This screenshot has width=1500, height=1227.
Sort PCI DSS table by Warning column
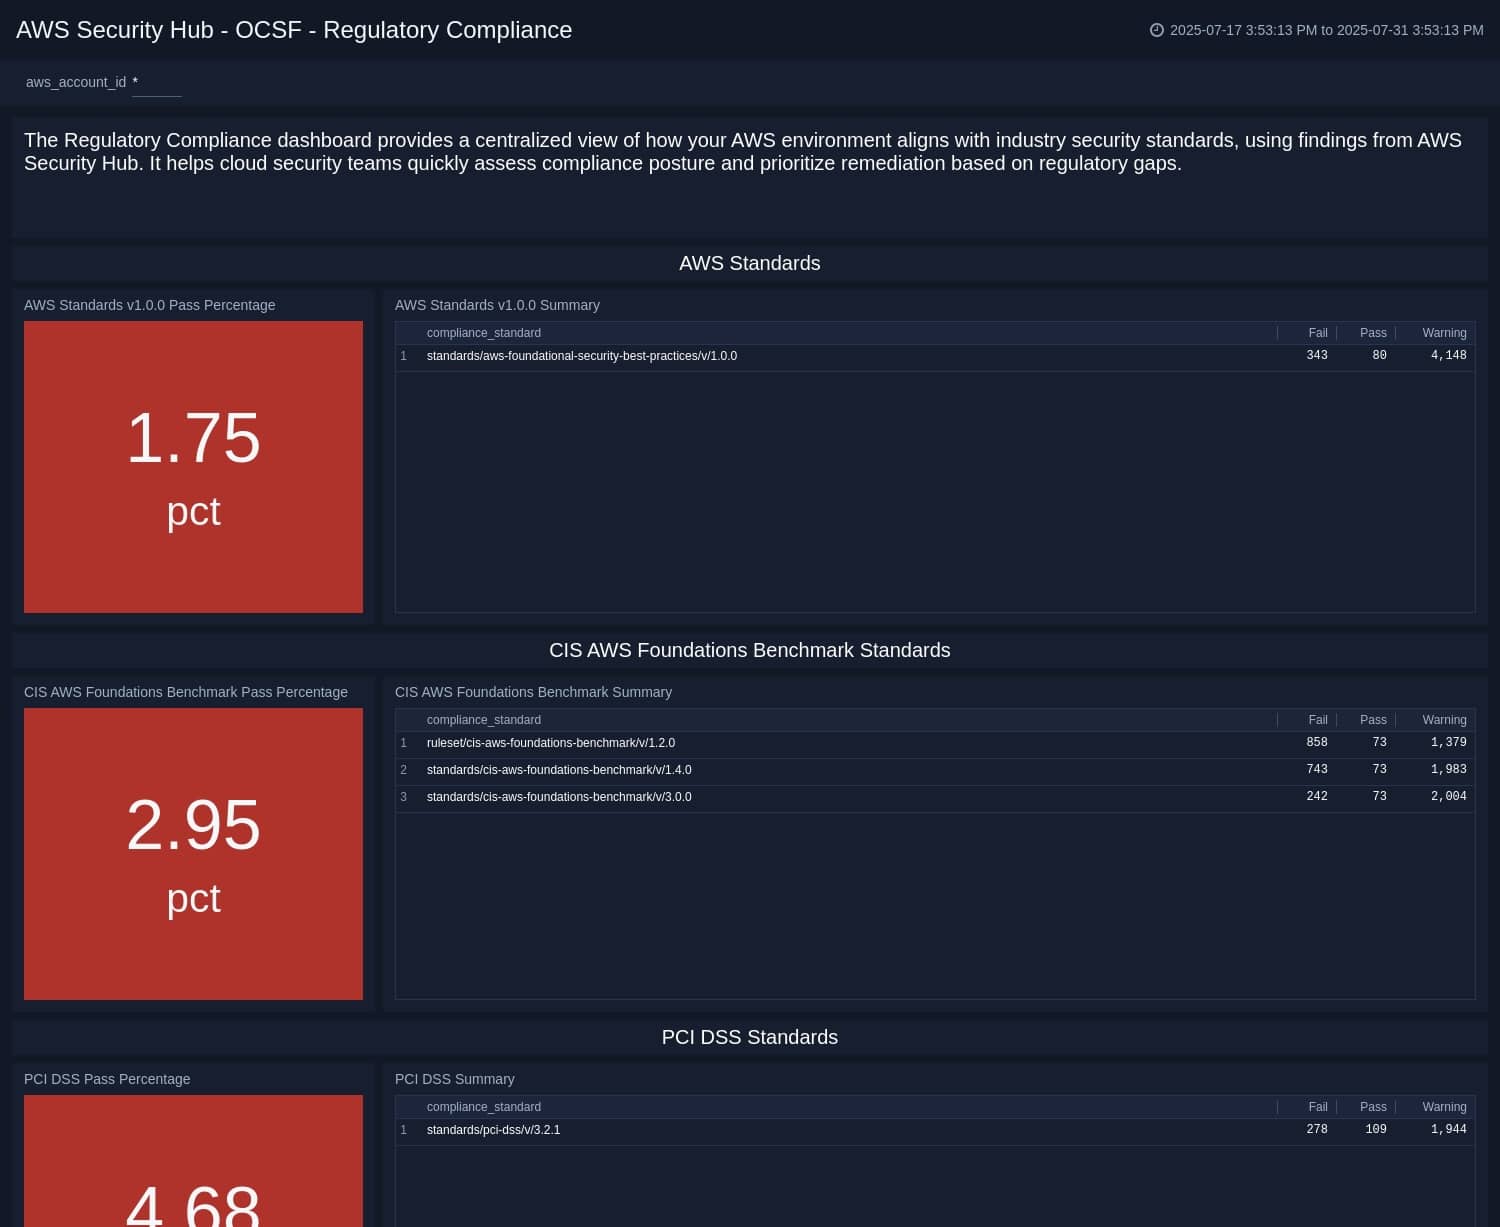tap(1444, 1107)
